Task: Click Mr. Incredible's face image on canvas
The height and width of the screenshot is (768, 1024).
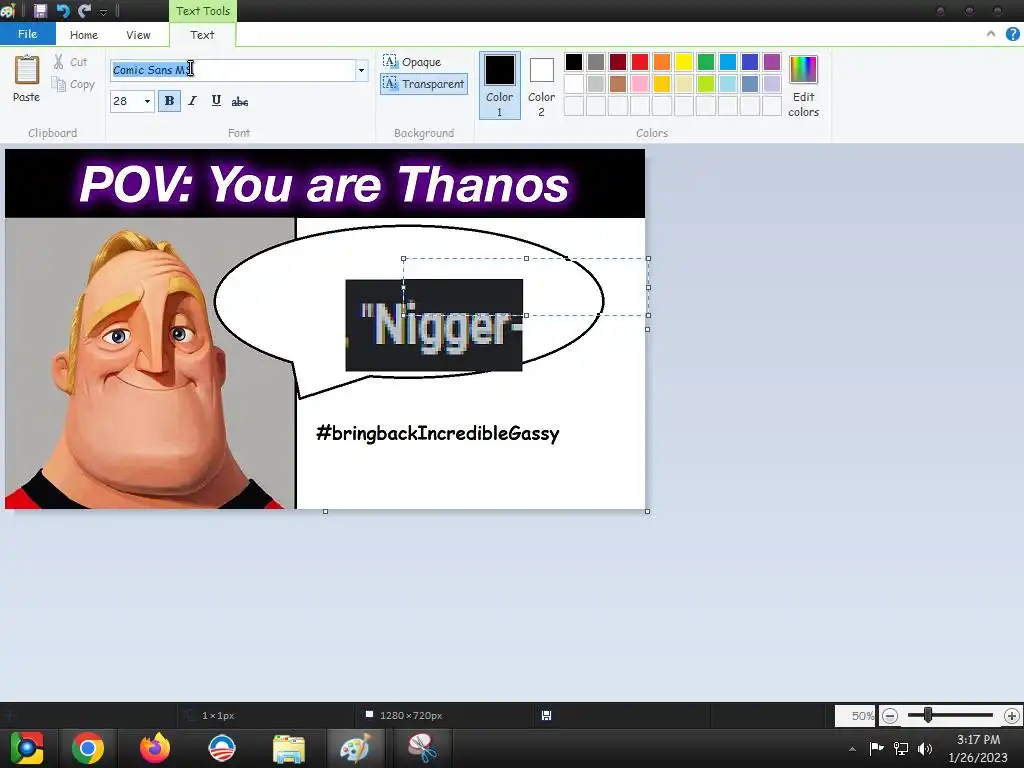Action: tap(149, 363)
